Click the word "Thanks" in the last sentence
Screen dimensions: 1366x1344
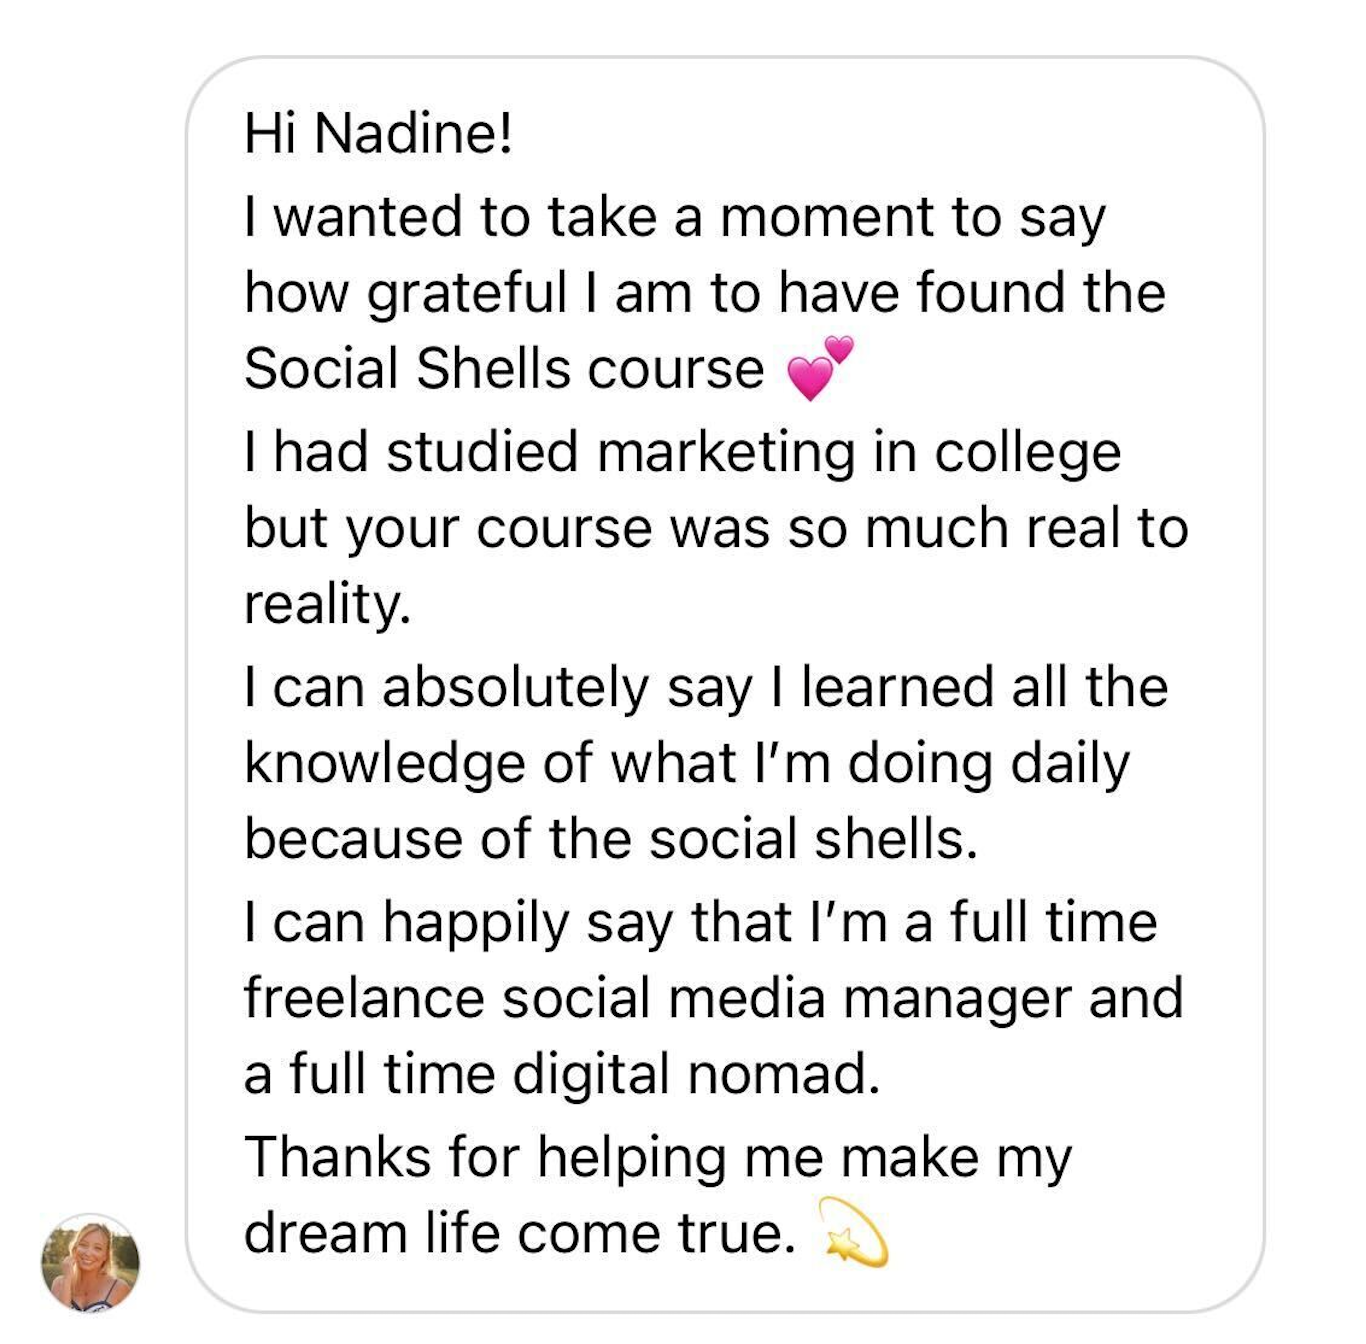click(x=337, y=1158)
